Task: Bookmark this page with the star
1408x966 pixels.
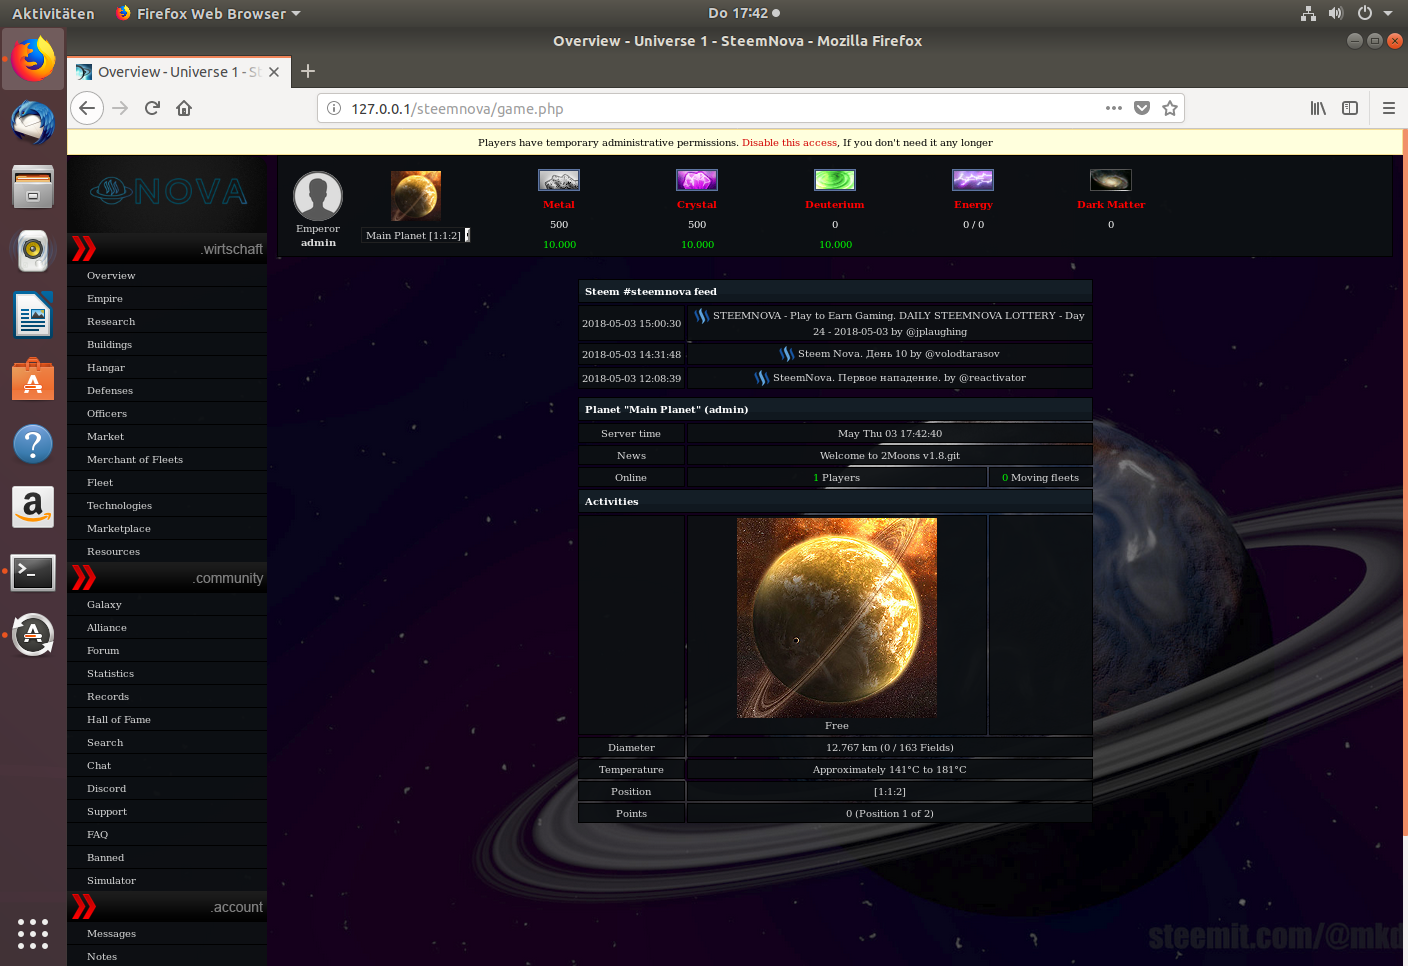Action: [x=1170, y=108]
